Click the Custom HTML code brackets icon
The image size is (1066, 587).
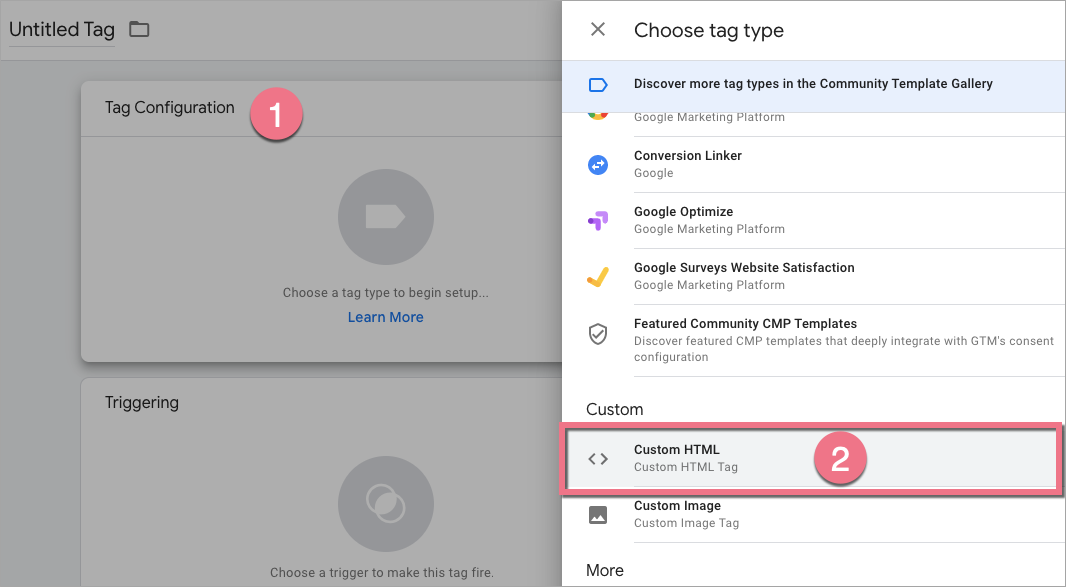598,459
